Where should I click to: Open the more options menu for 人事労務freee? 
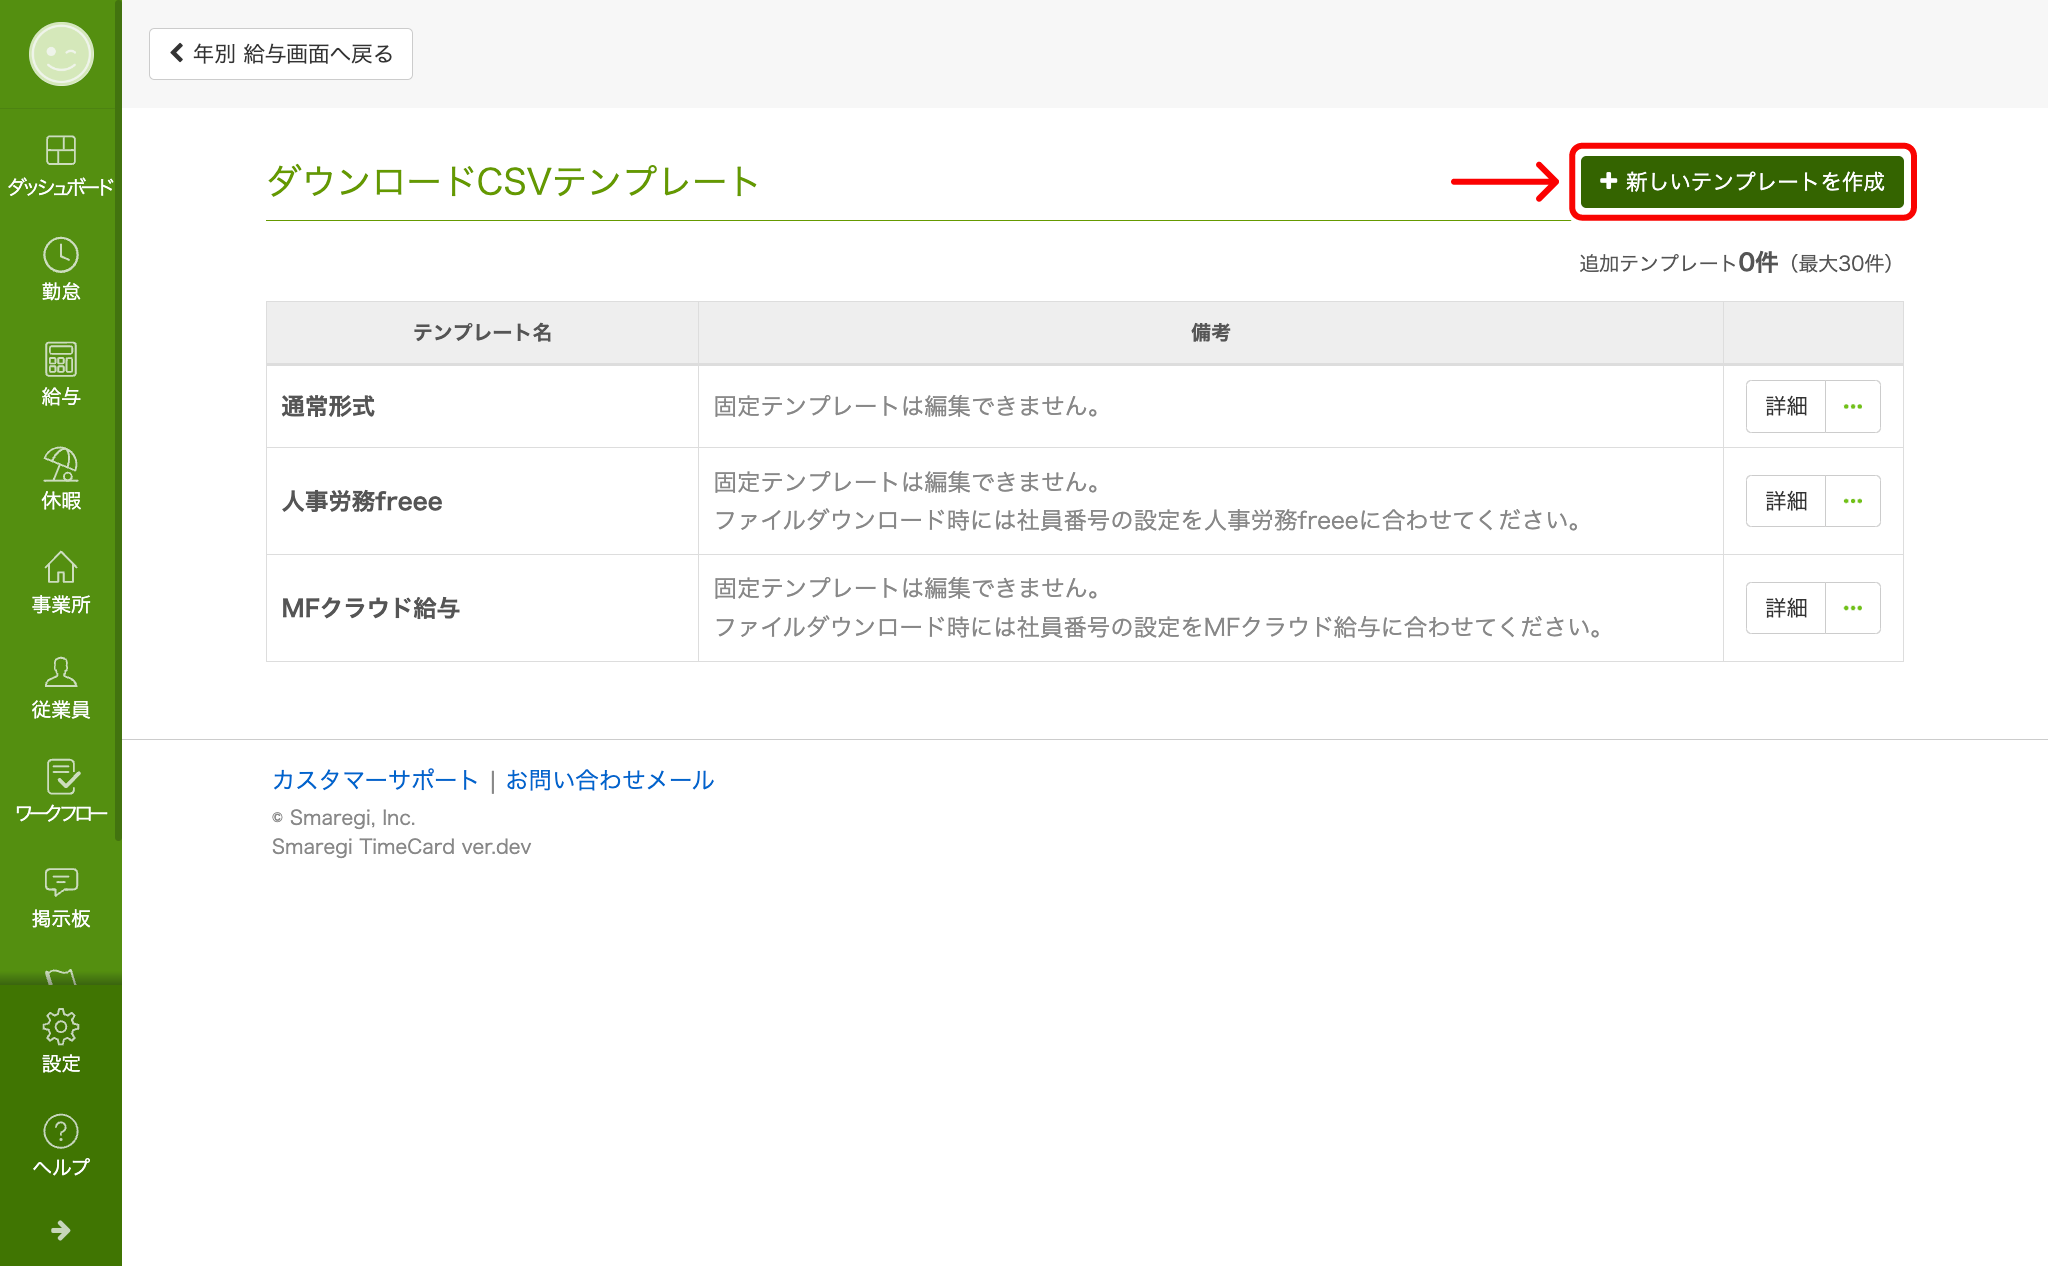[x=1853, y=501]
